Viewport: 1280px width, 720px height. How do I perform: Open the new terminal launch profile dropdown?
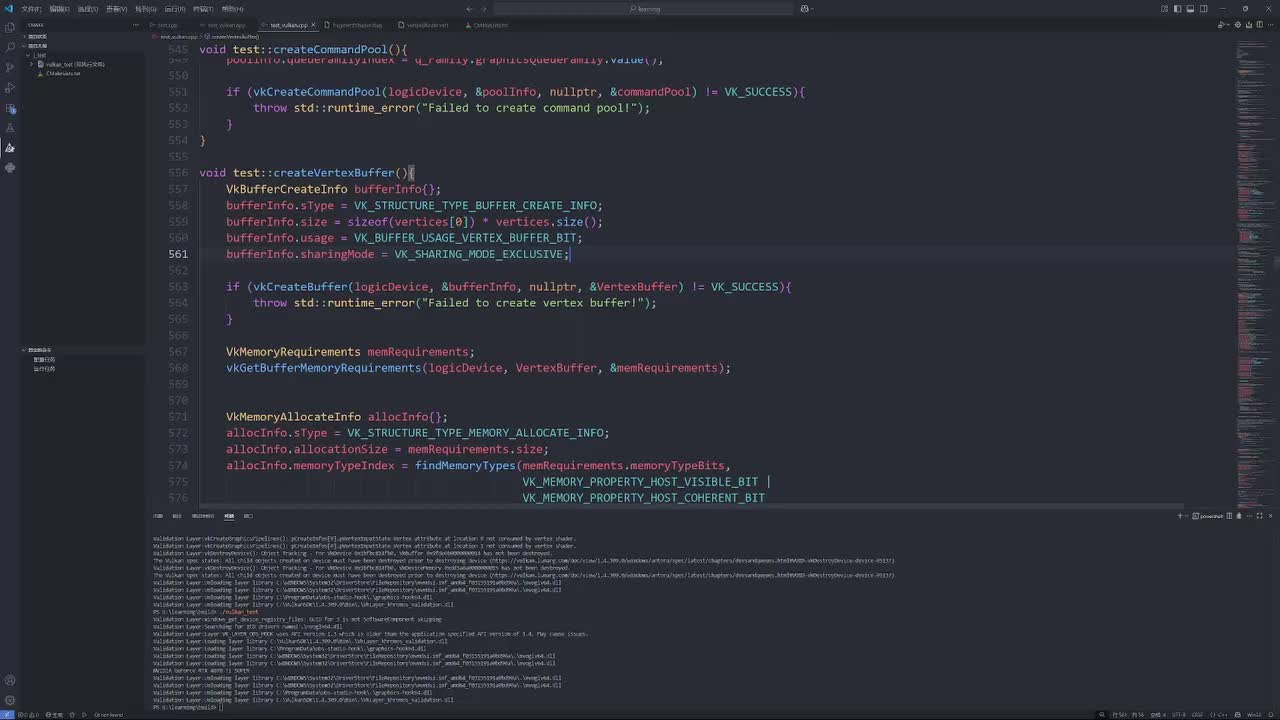point(1188,516)
